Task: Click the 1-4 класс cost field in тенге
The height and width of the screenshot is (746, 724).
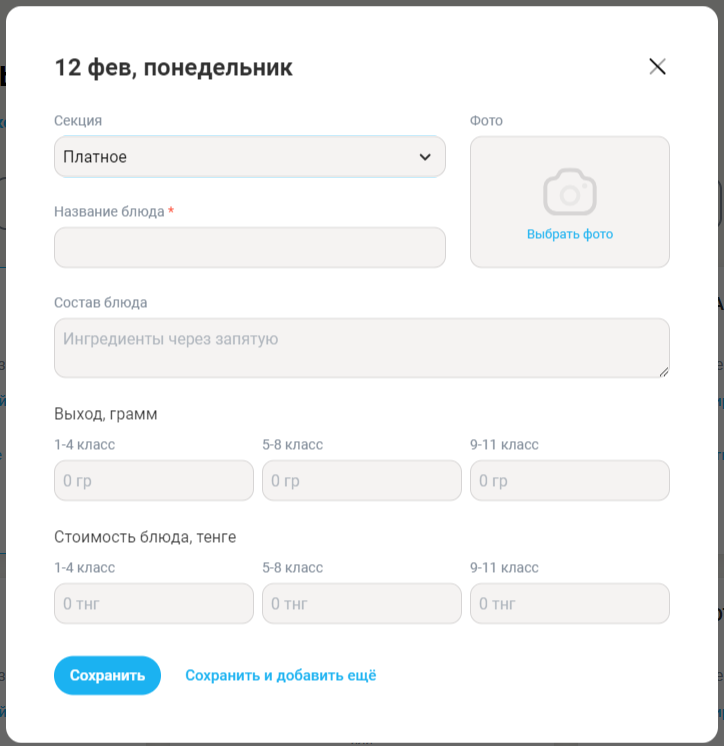Action: (x=153, y=604)
